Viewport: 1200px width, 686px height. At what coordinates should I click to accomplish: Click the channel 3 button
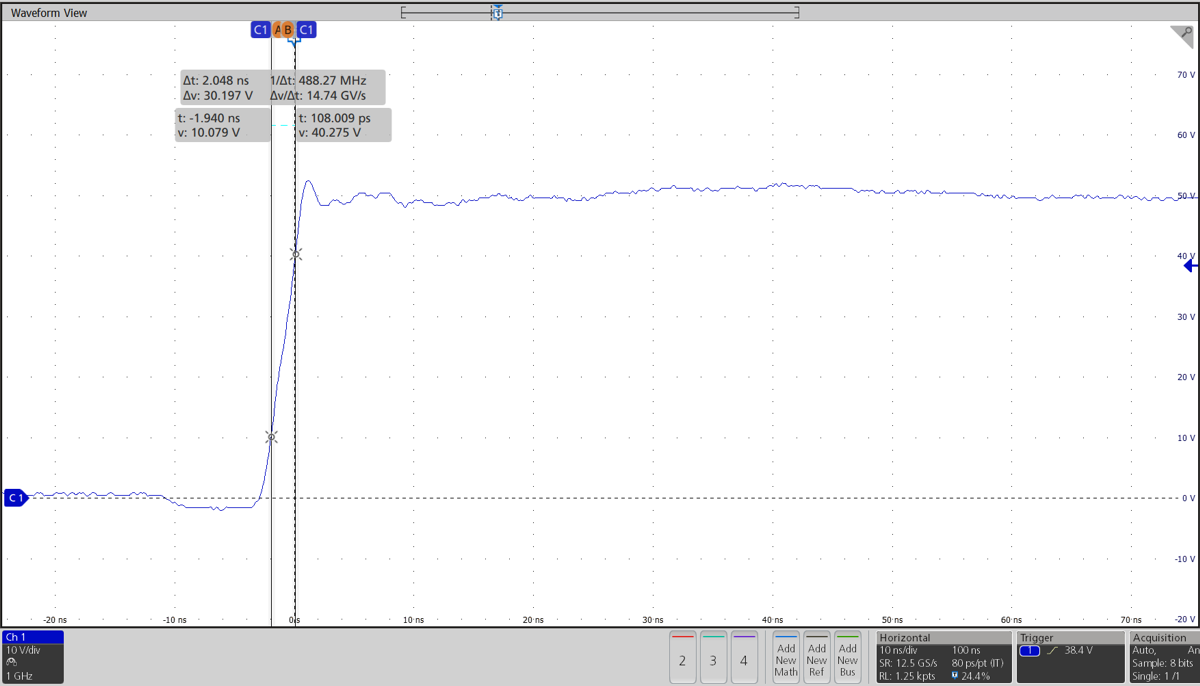click(713, 656)
